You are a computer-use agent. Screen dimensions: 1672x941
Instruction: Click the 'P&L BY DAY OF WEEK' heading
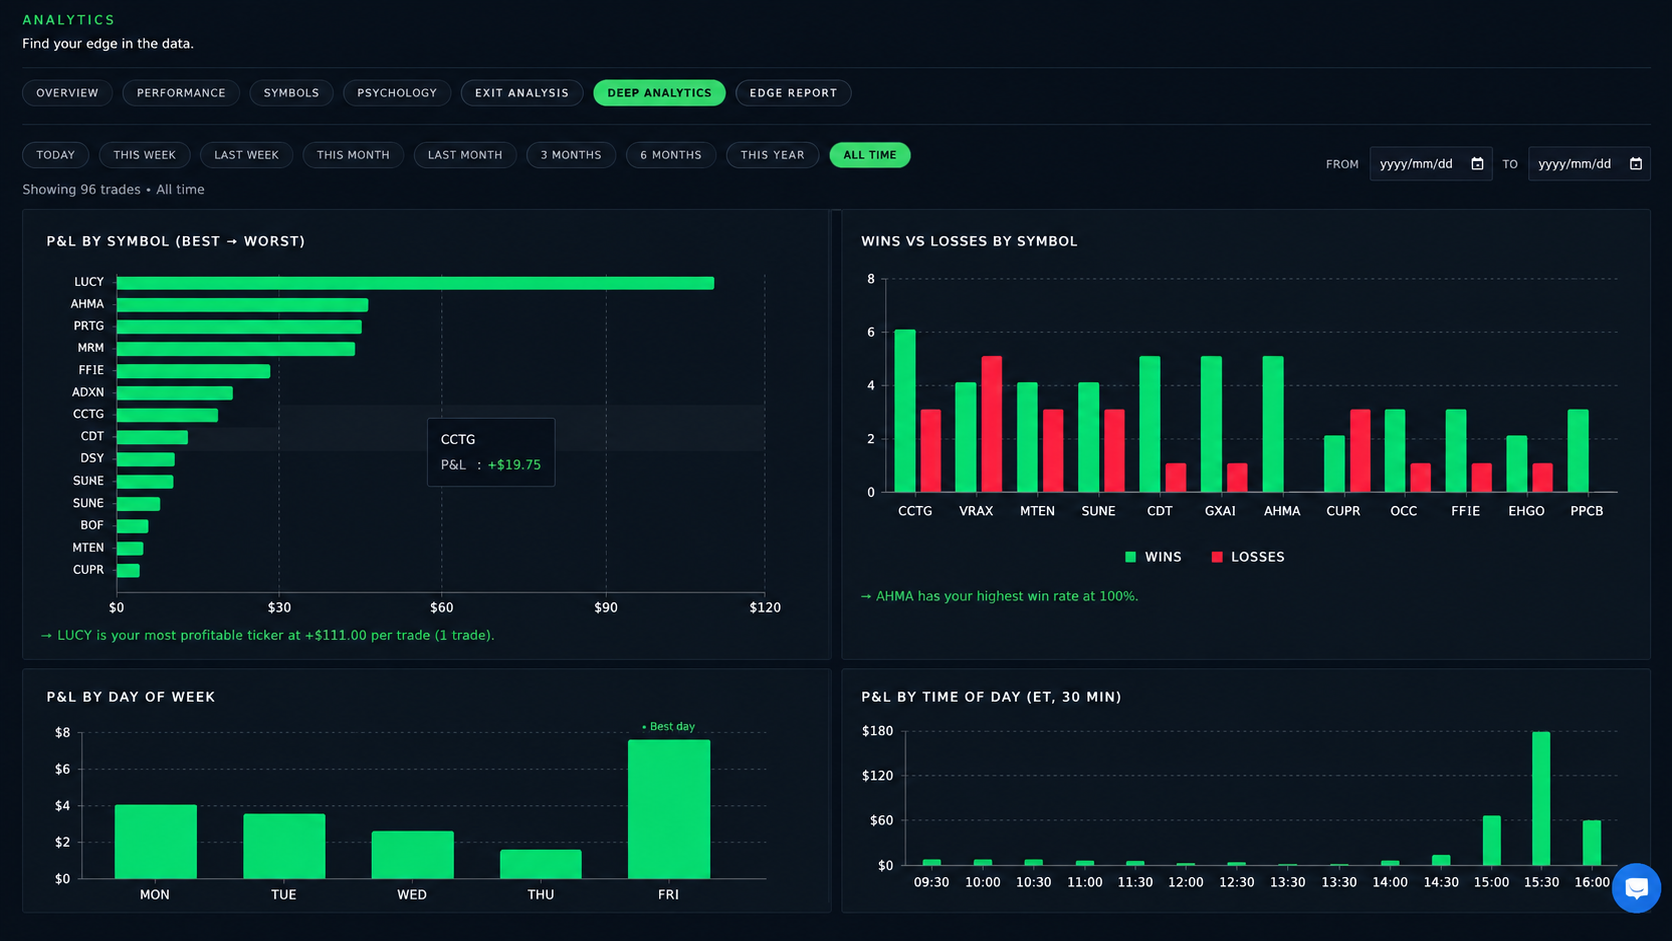tap(131, 697)
